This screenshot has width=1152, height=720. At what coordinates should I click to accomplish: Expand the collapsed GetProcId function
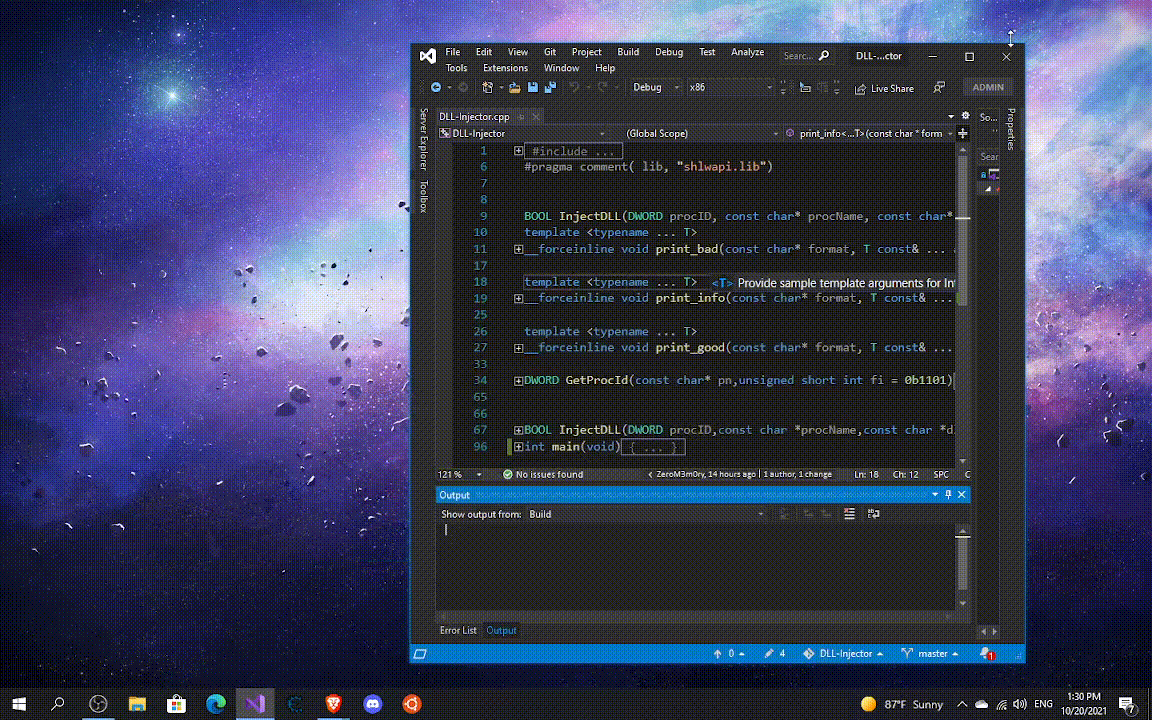click(x=518, y=381)
